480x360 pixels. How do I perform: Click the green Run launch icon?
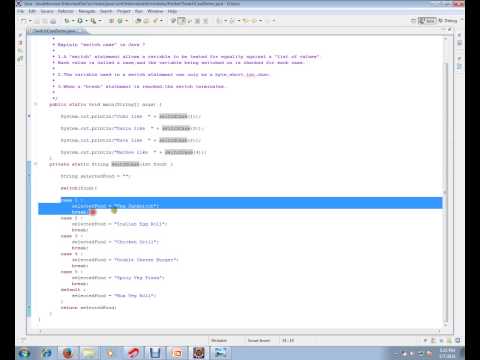80,21
